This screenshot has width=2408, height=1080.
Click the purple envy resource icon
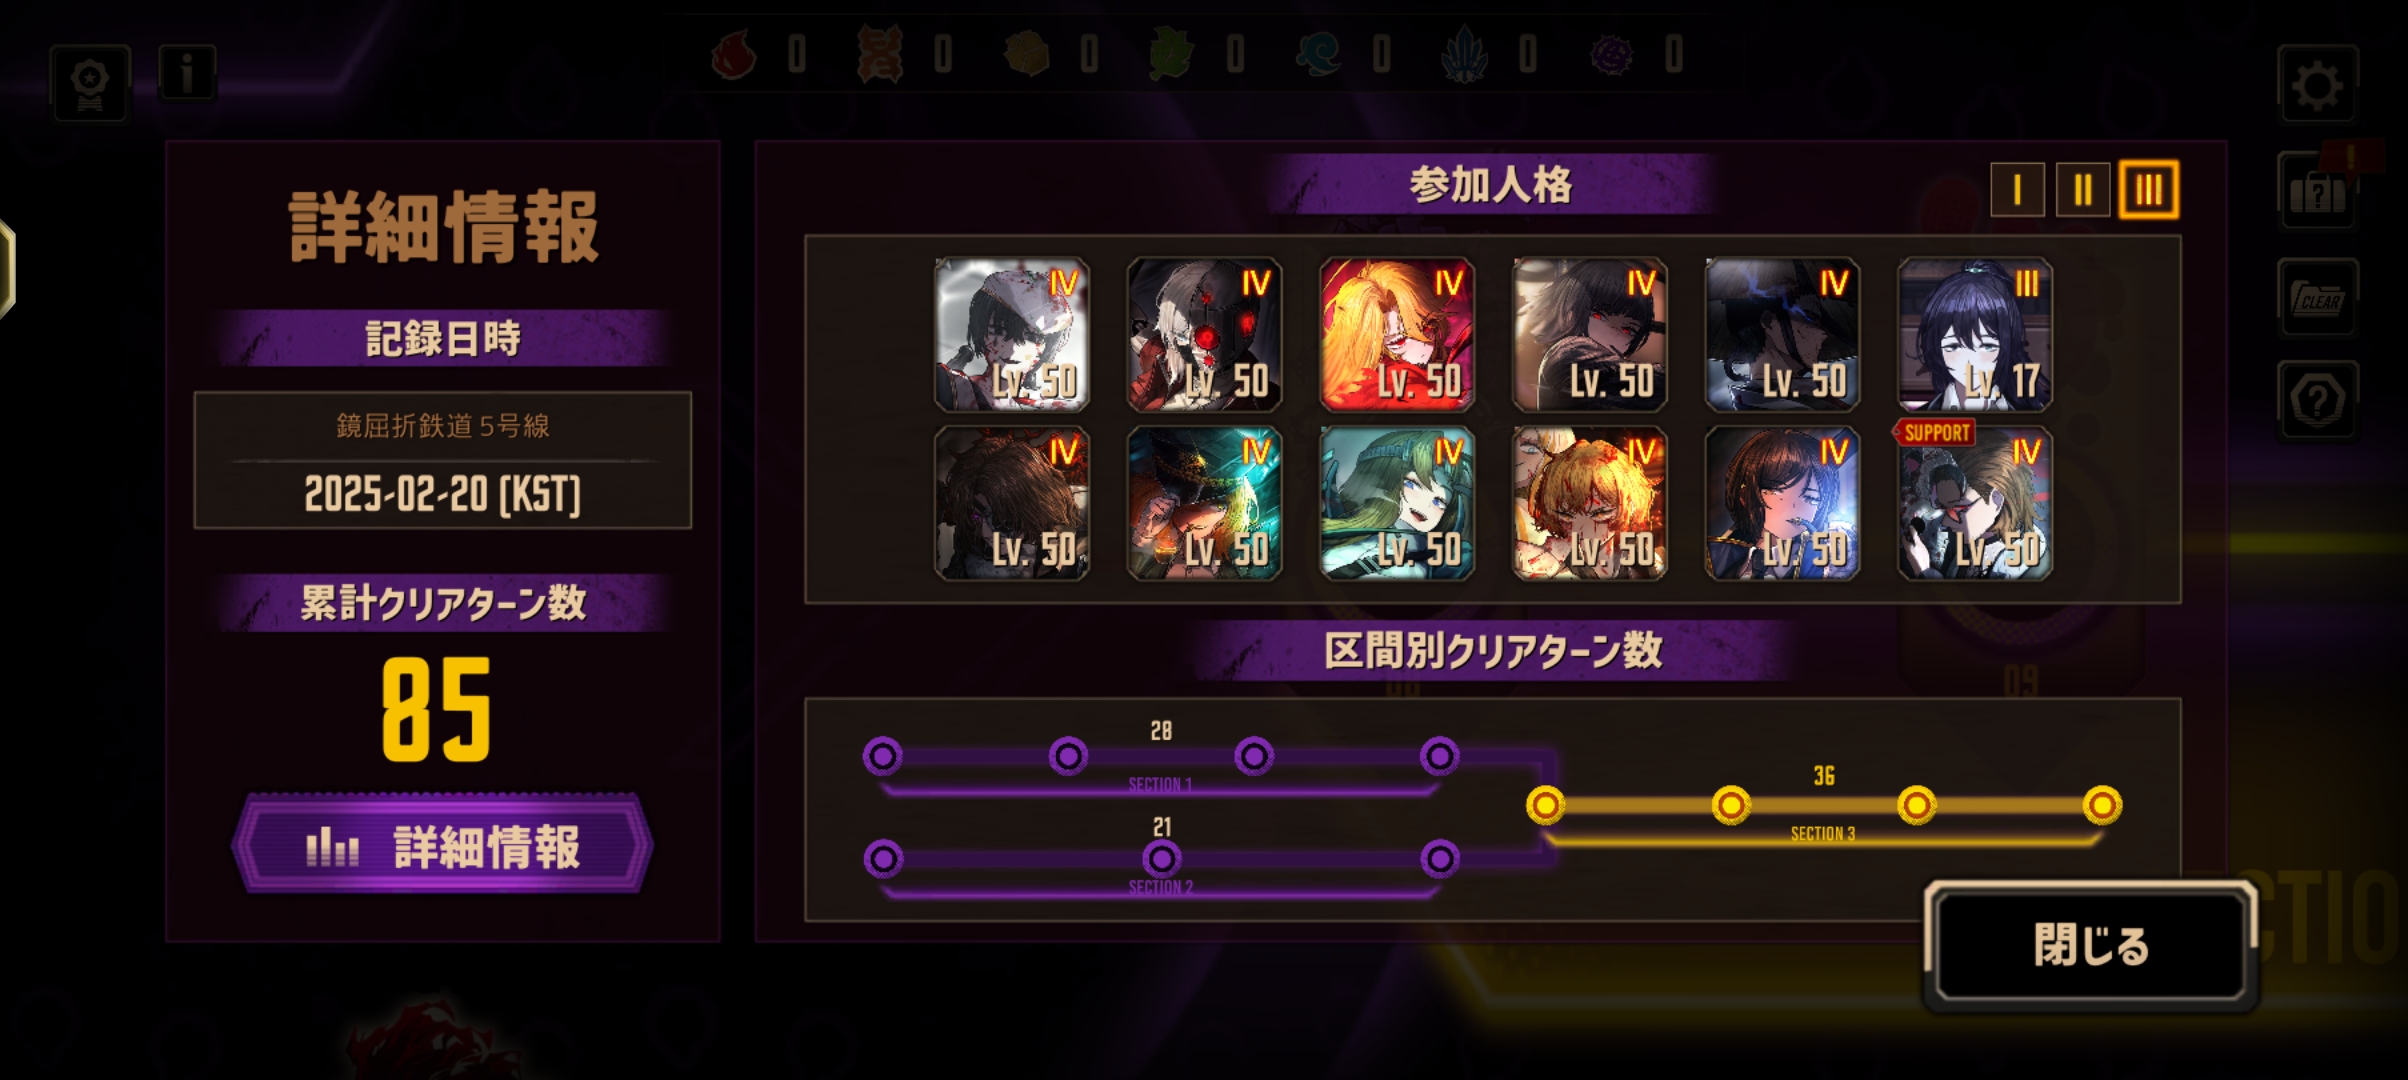click(1612, 54)
